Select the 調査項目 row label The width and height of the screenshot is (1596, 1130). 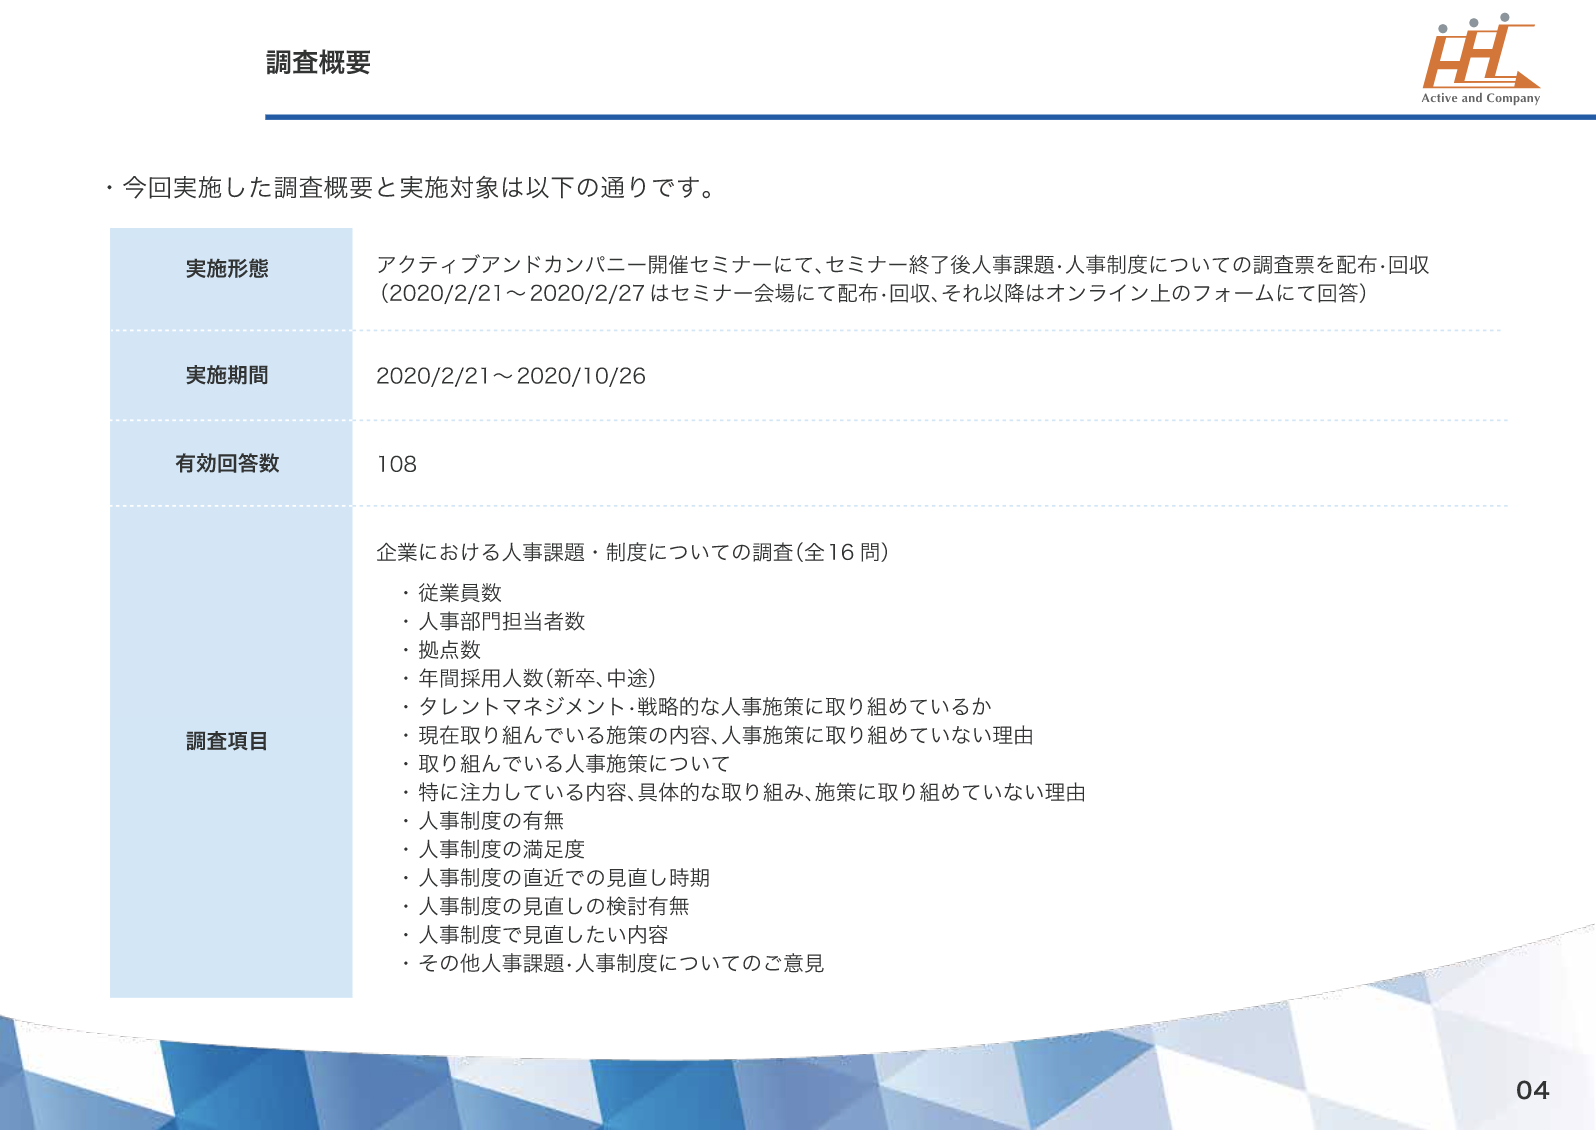(227, 741)
